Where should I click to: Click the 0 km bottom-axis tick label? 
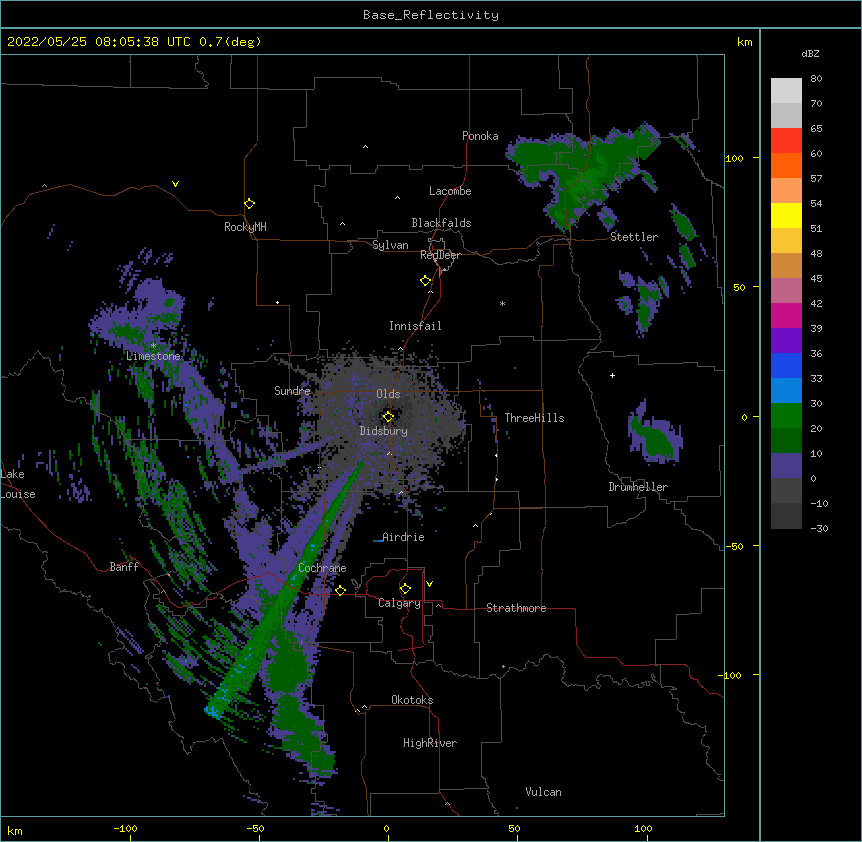pos(386,828)
